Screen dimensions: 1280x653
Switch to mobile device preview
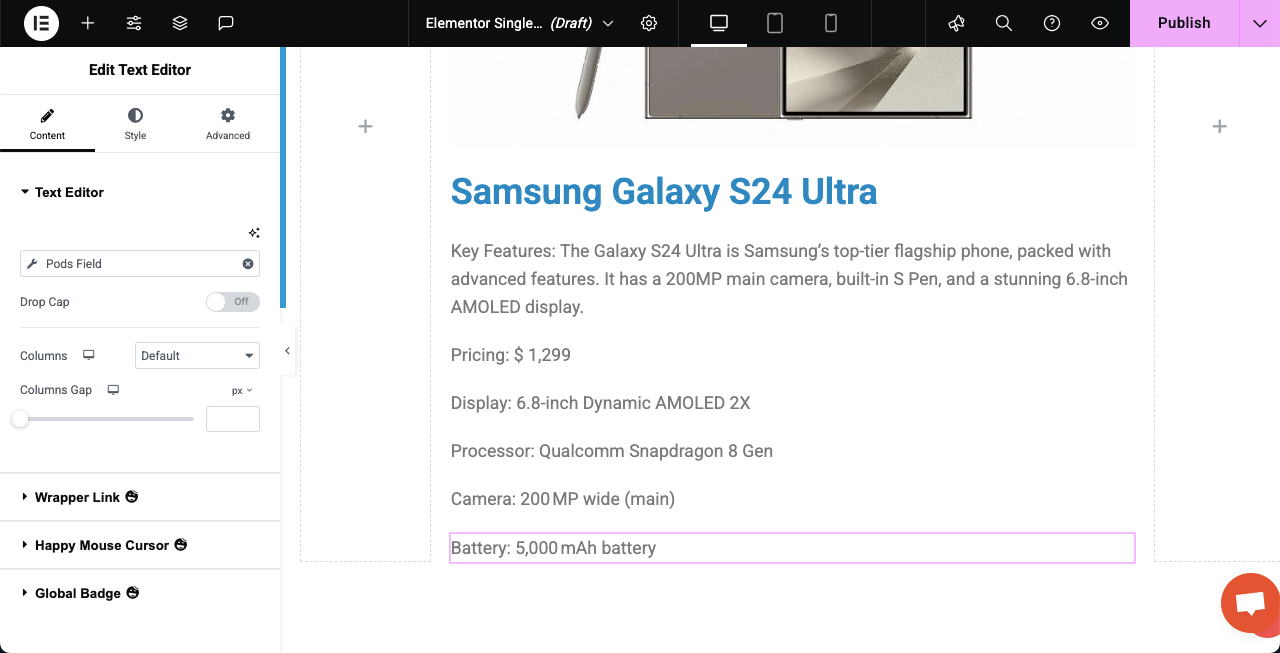point(831,23)
